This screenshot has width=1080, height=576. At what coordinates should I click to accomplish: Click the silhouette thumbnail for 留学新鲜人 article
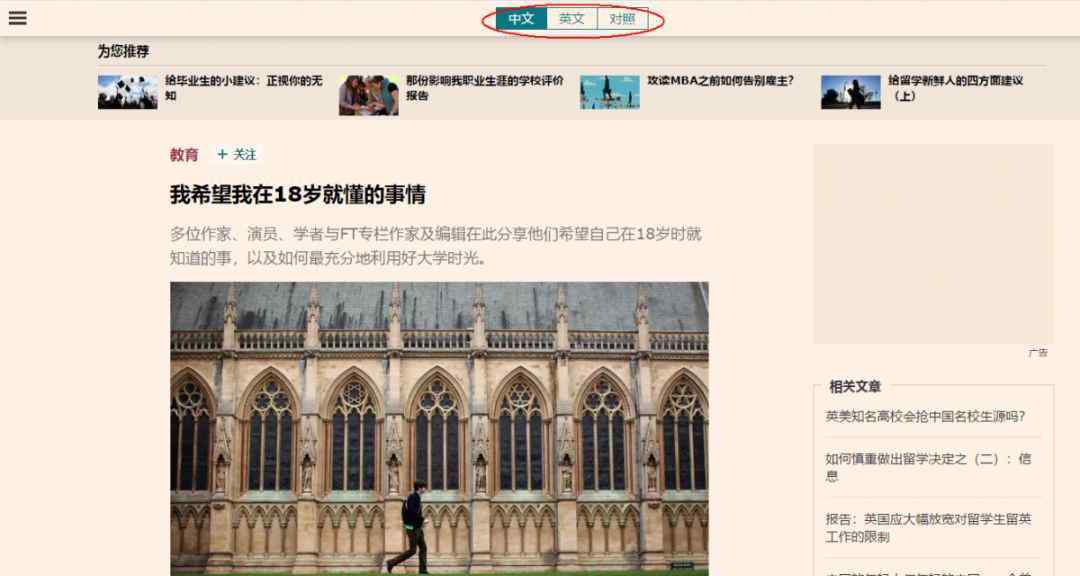click(x=850, y=92)
